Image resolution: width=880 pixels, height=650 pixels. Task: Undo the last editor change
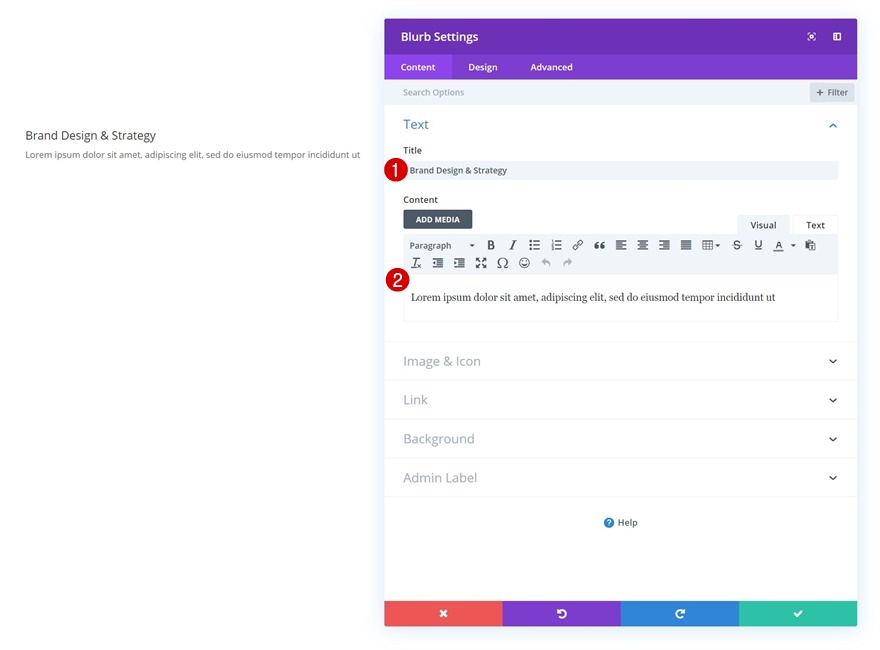click(x=546, y=263)
